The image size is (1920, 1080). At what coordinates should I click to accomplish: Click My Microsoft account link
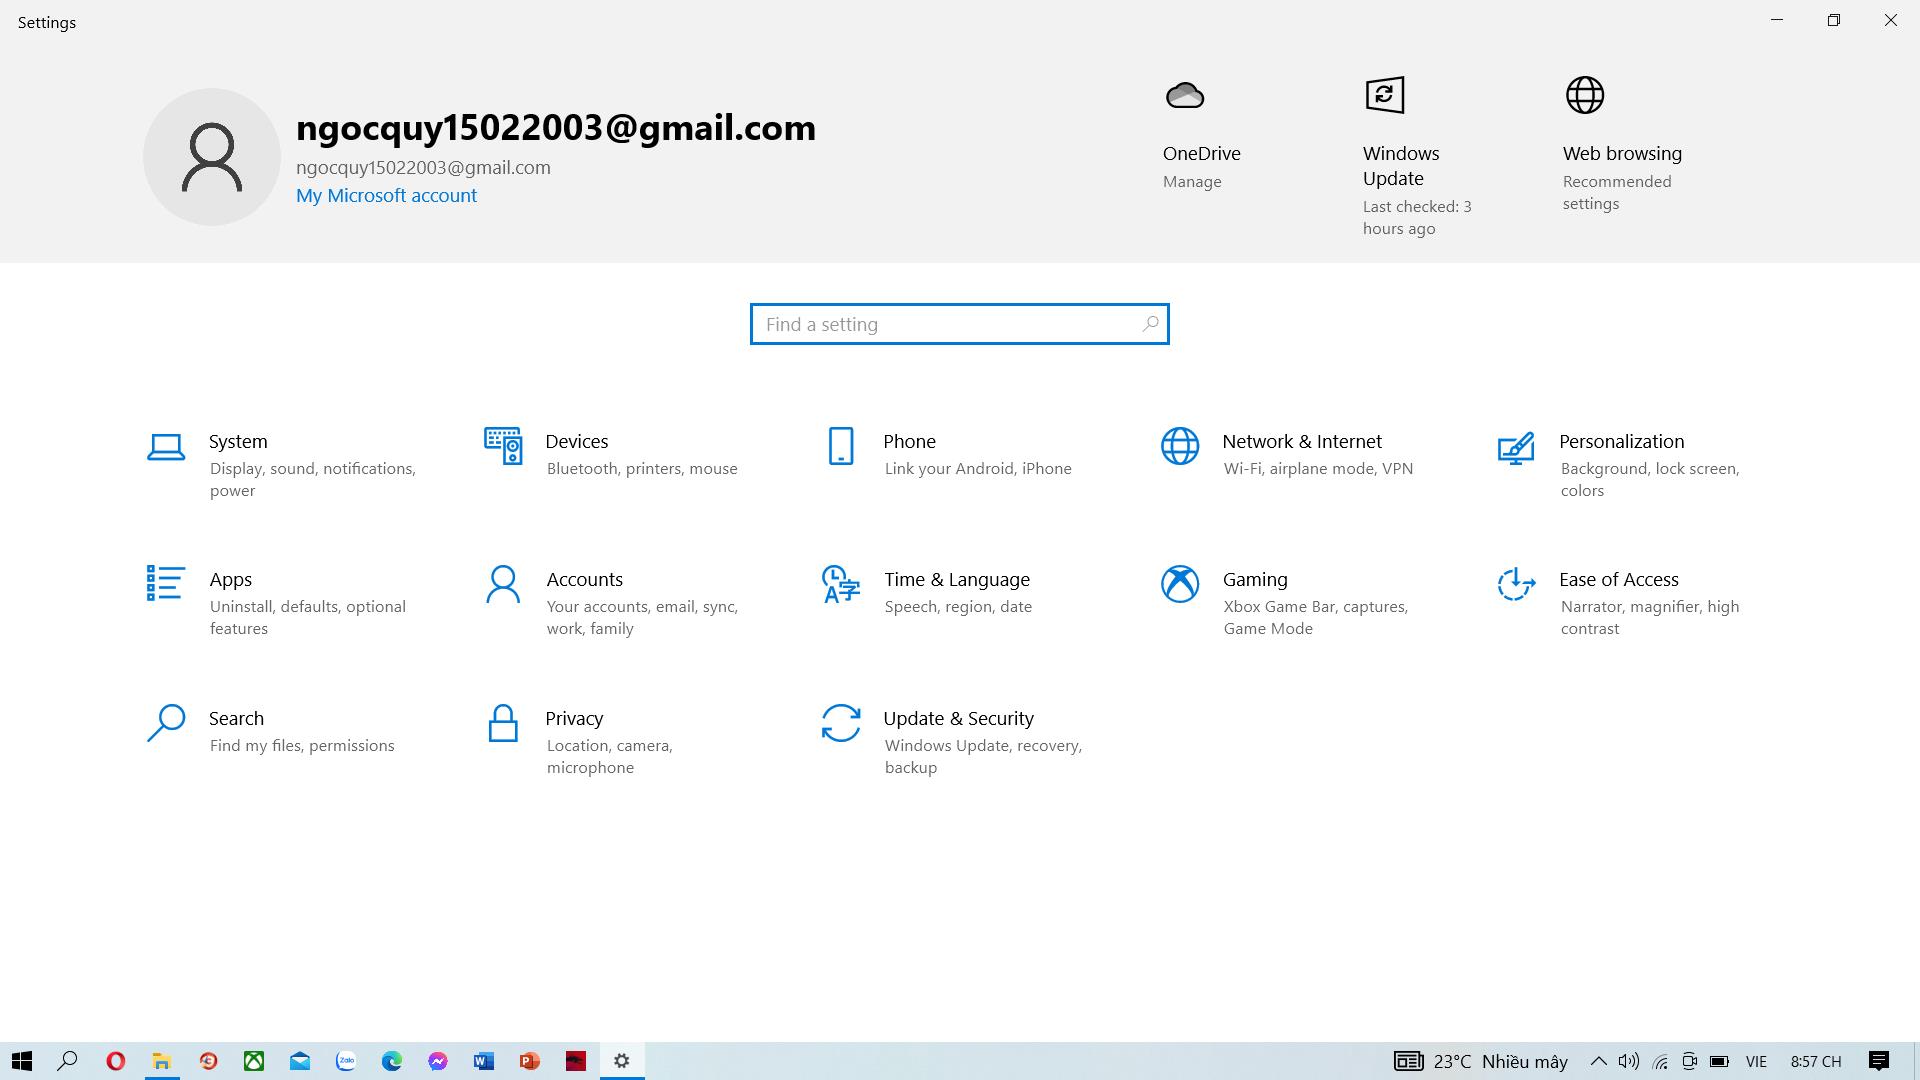click(x=386, y=196)
